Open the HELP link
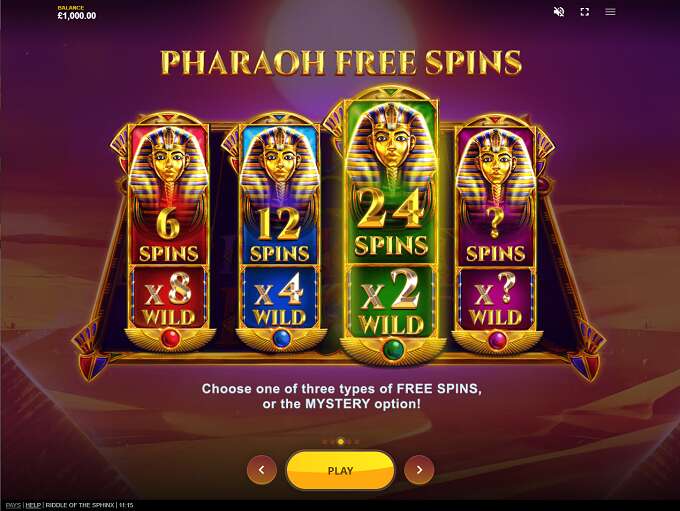 33,505
